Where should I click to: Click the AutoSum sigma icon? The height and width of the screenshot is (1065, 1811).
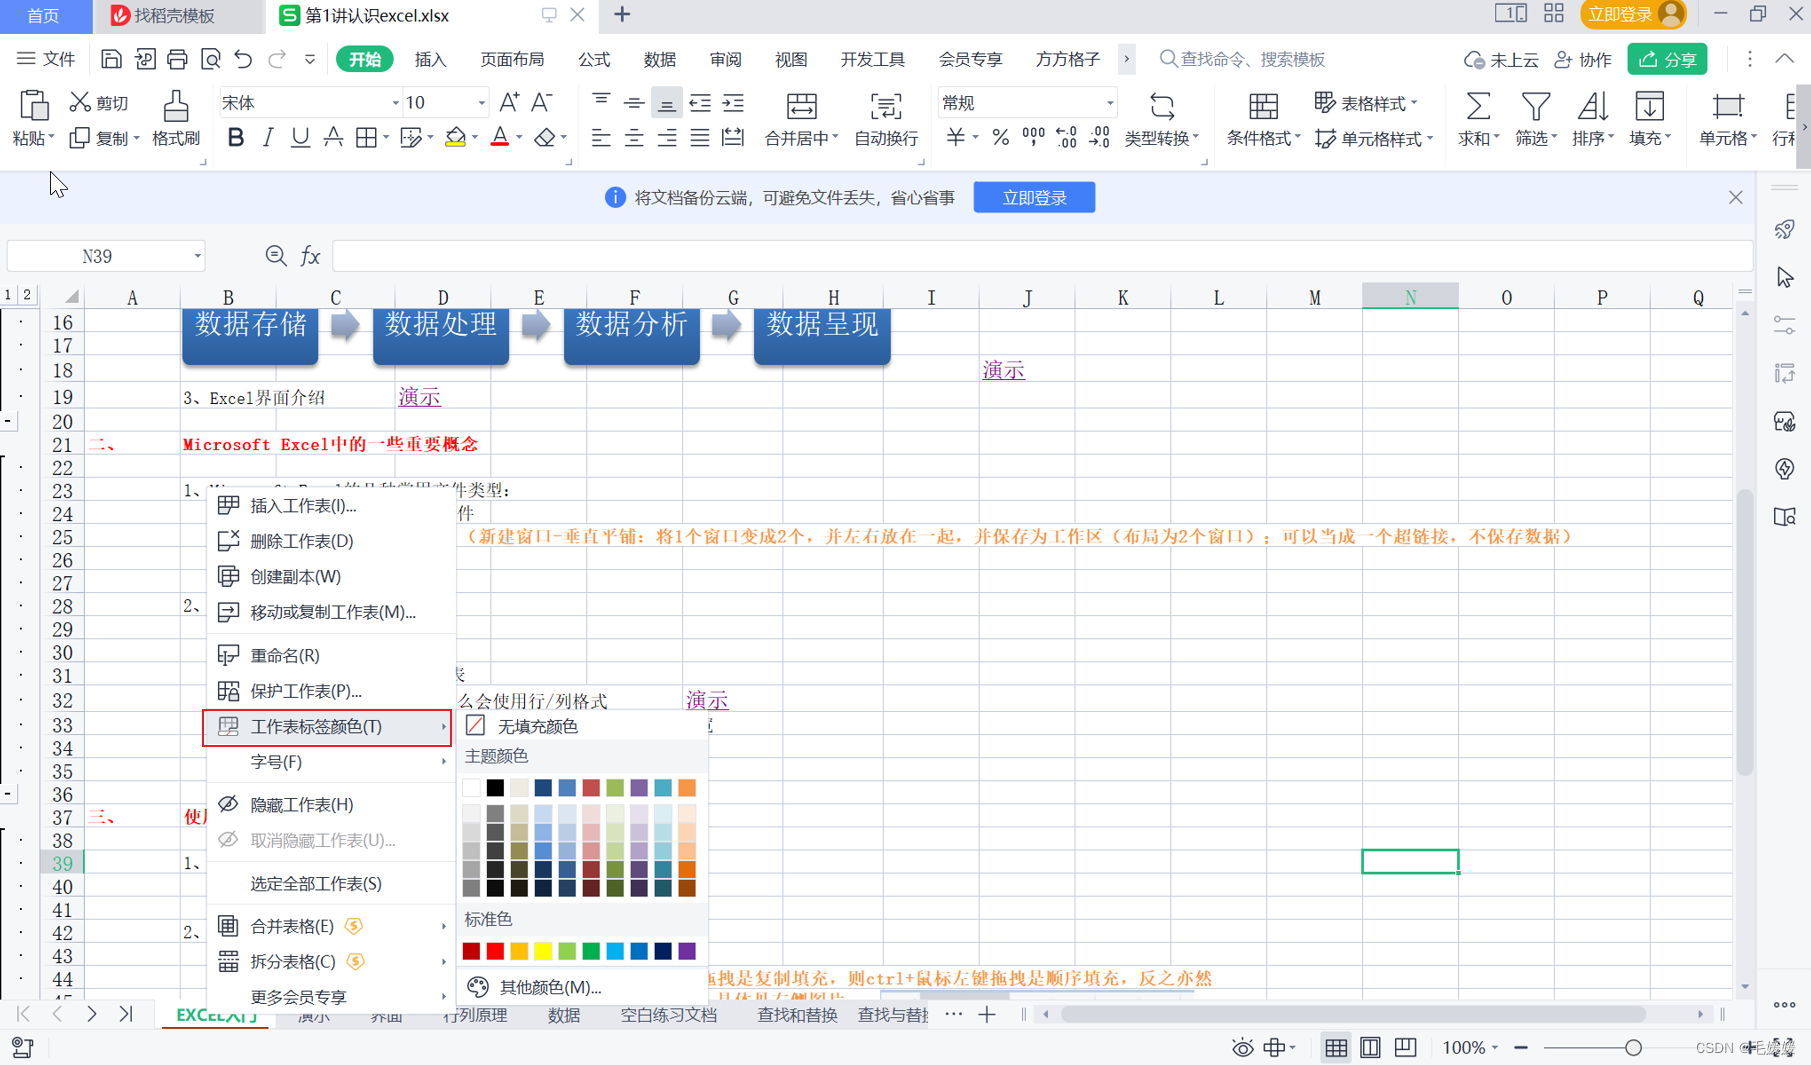pyautogui.click(x=1478, y=105)
